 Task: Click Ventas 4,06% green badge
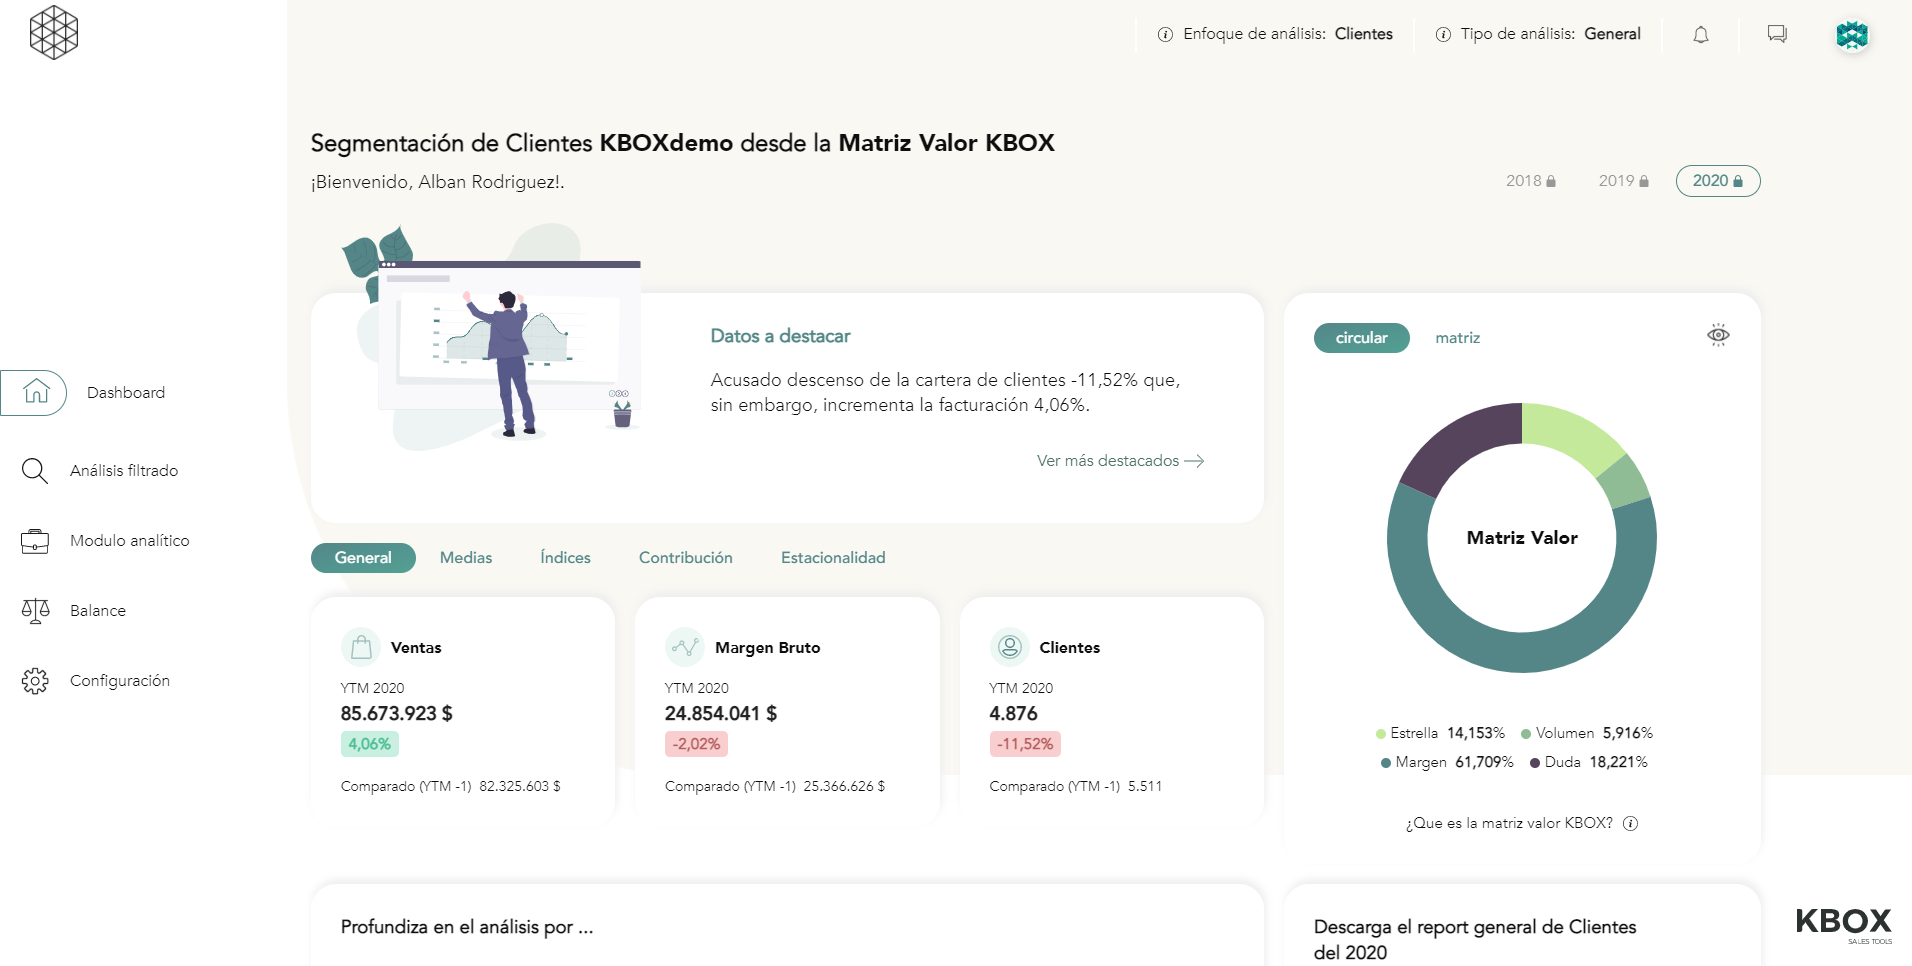coord(370,744)
